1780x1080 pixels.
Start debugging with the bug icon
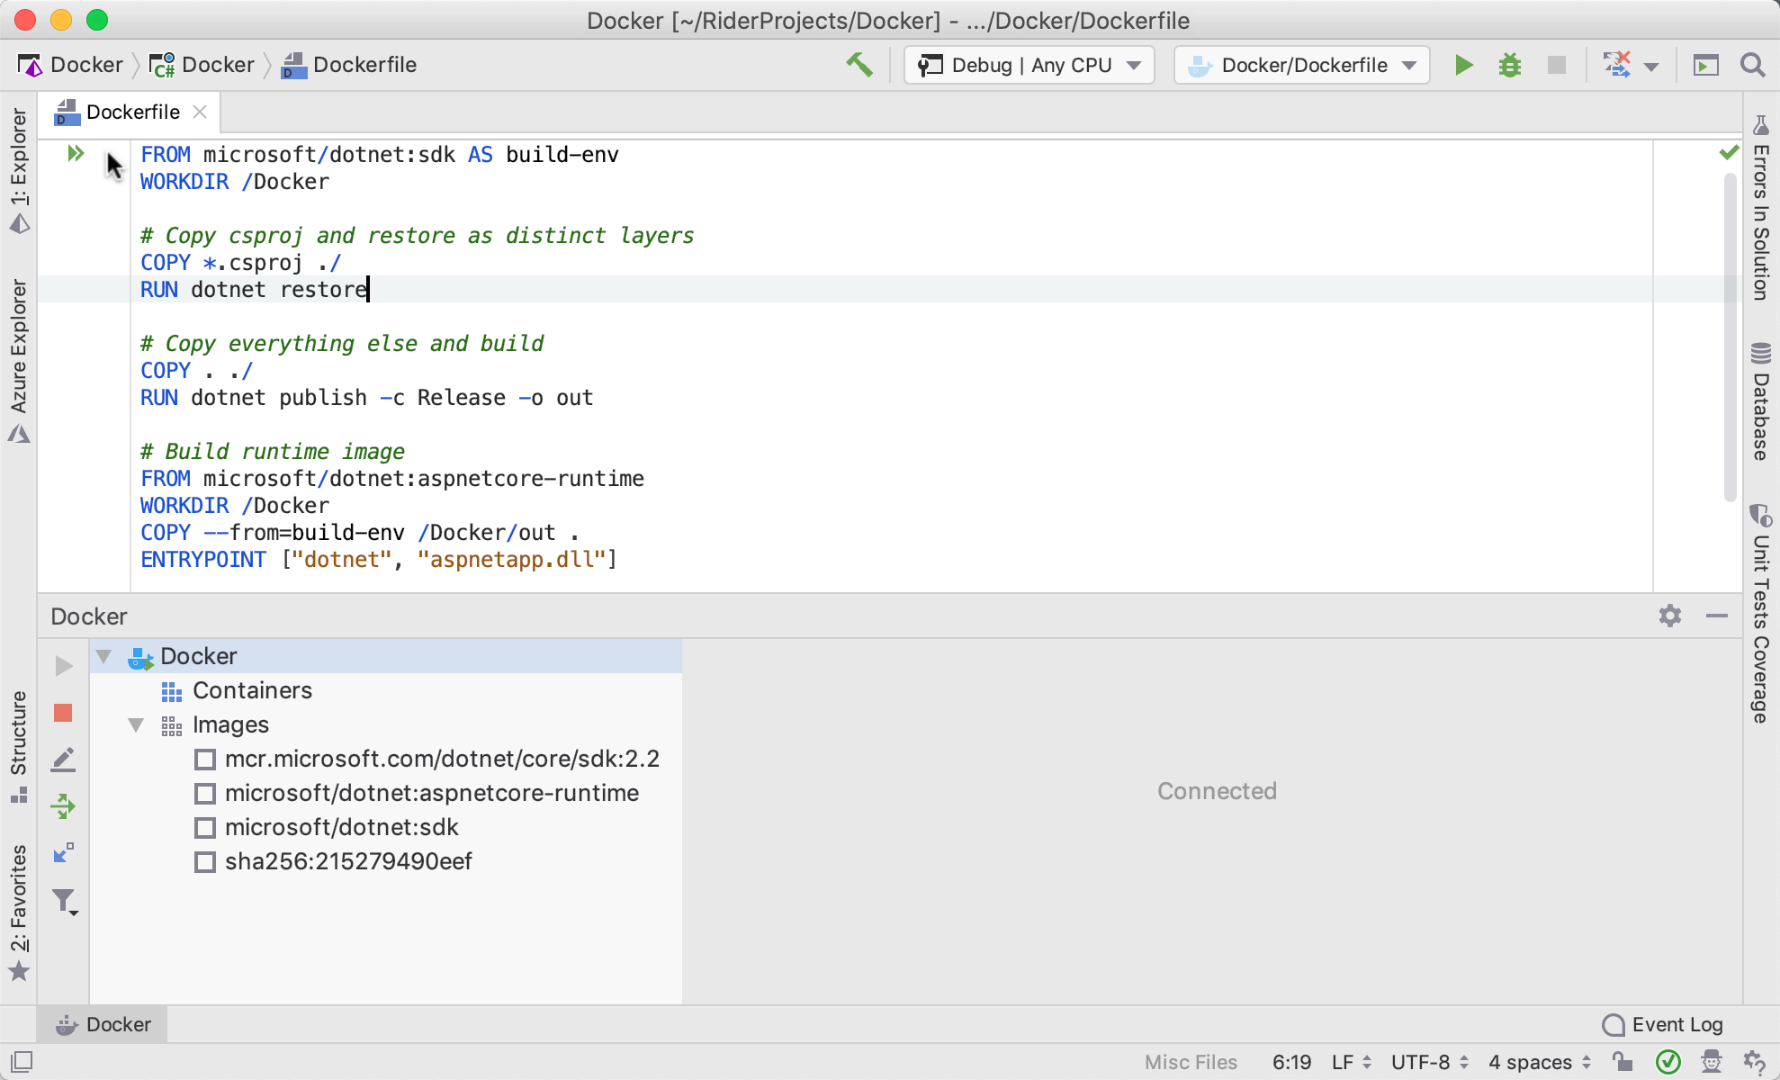tap(1510, 65)
